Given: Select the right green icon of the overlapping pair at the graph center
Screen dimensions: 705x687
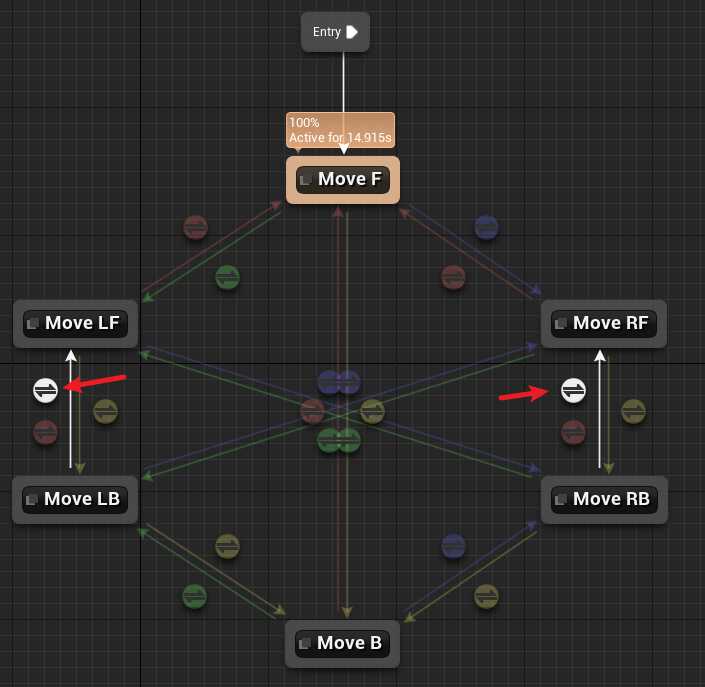Looking at the screenshot, I should (x=349, y=440).
